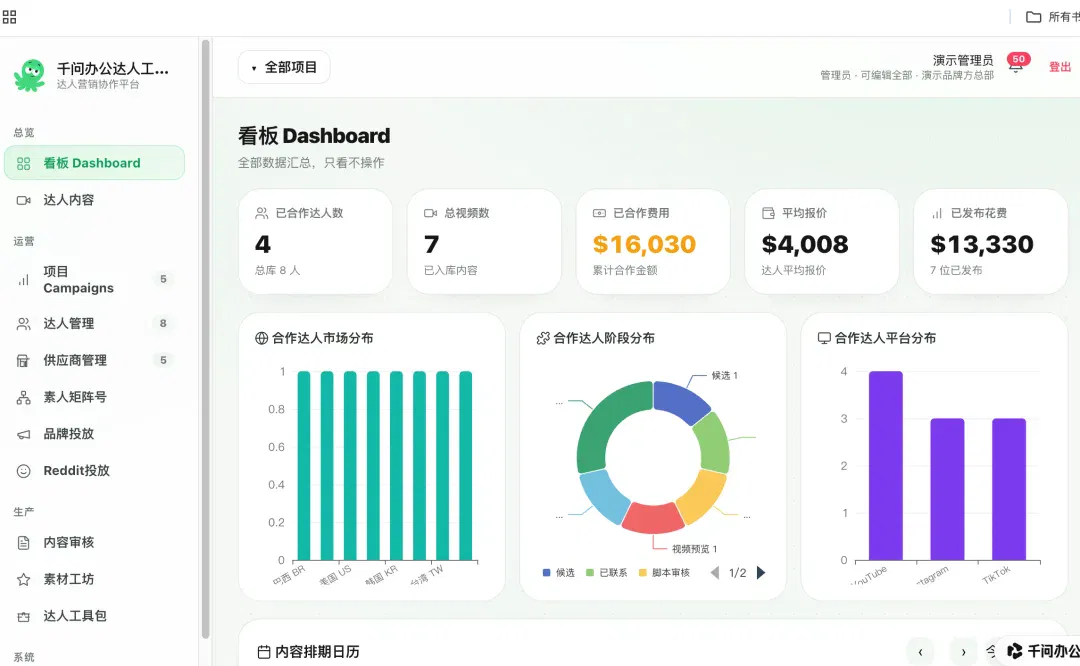1080x666 pixels.
Task: Click the bar icon on 已发布花费 card
Action: point(937,214)
